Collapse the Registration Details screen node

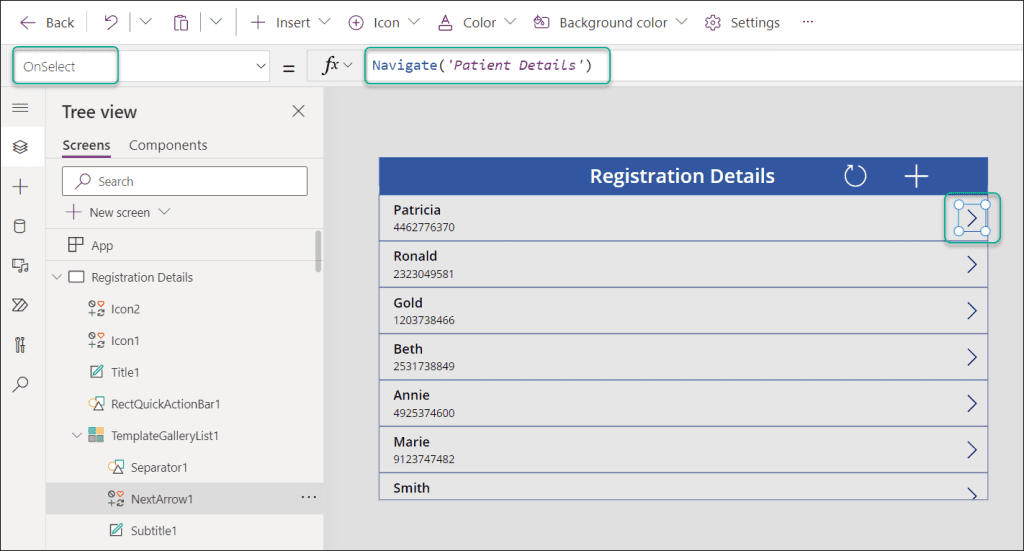[x=57, y=277]
